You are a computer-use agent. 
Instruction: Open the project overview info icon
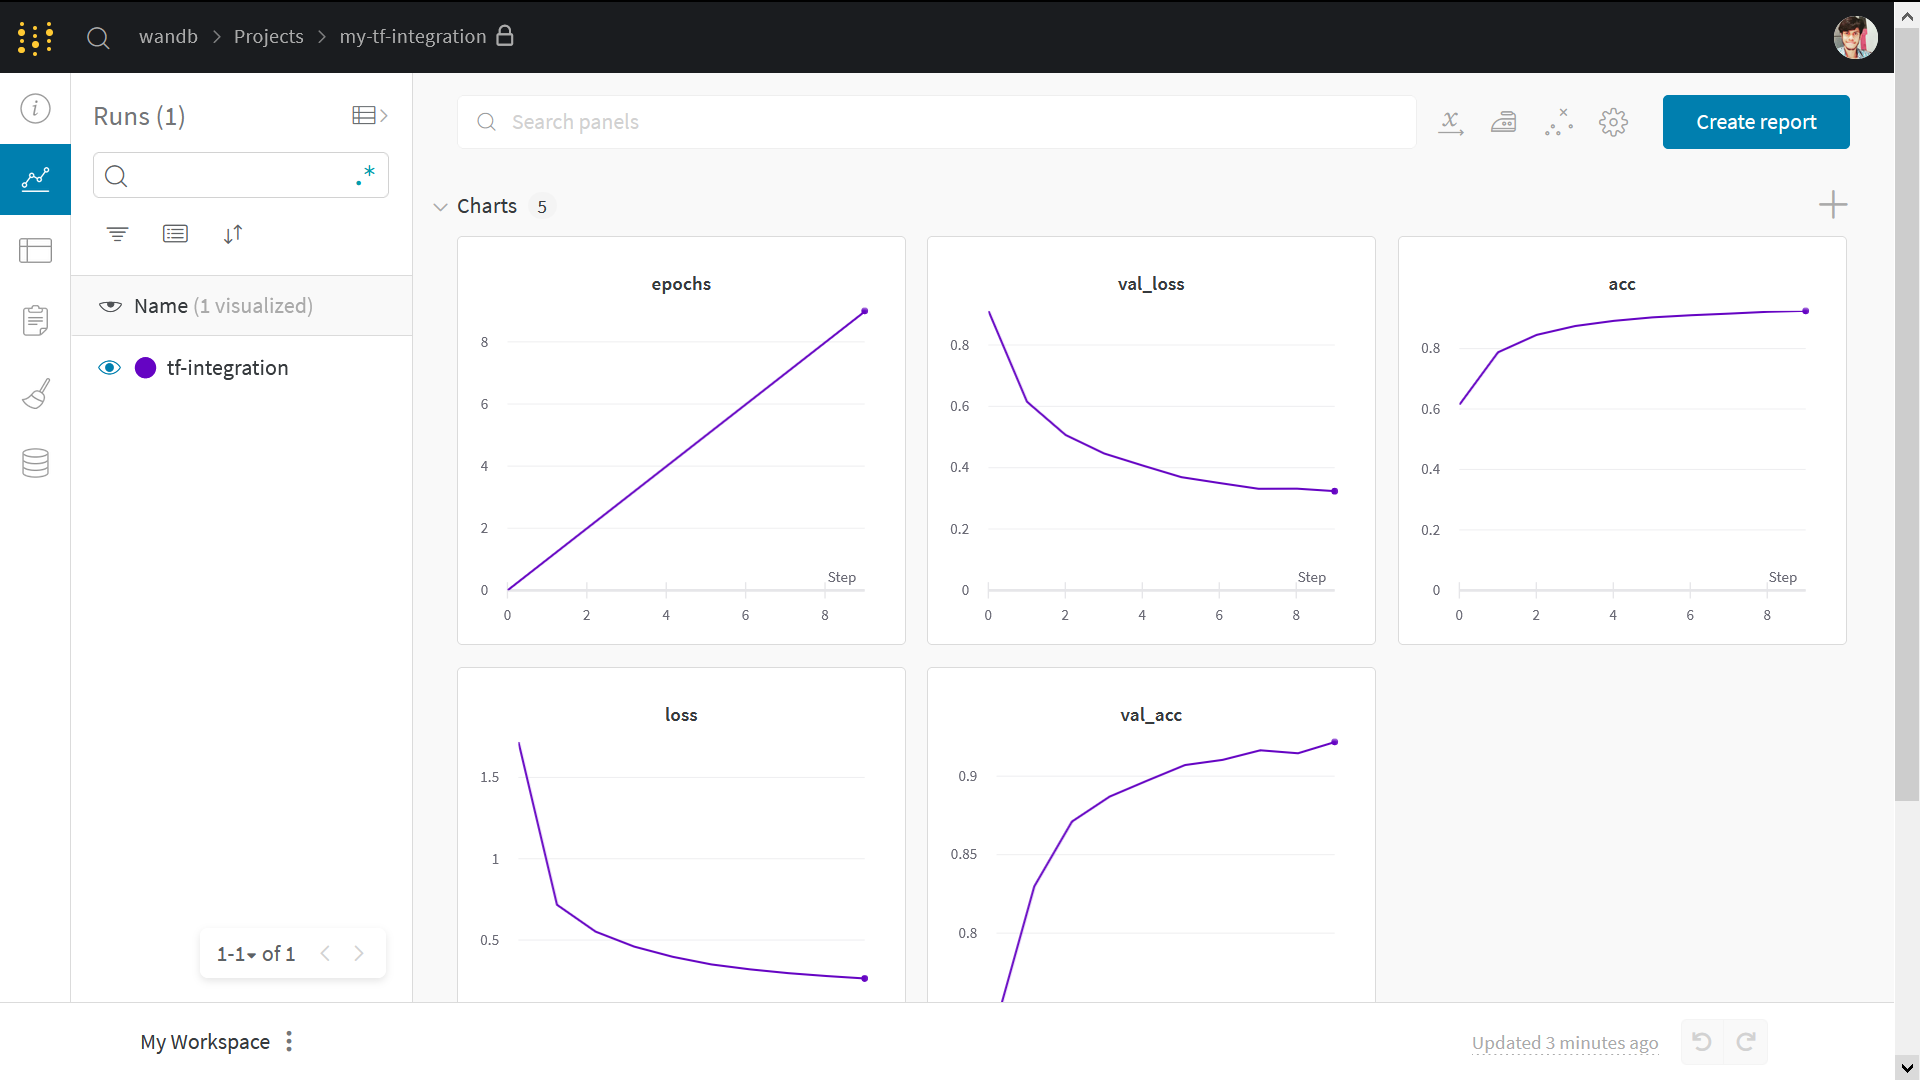coord(35,108)
